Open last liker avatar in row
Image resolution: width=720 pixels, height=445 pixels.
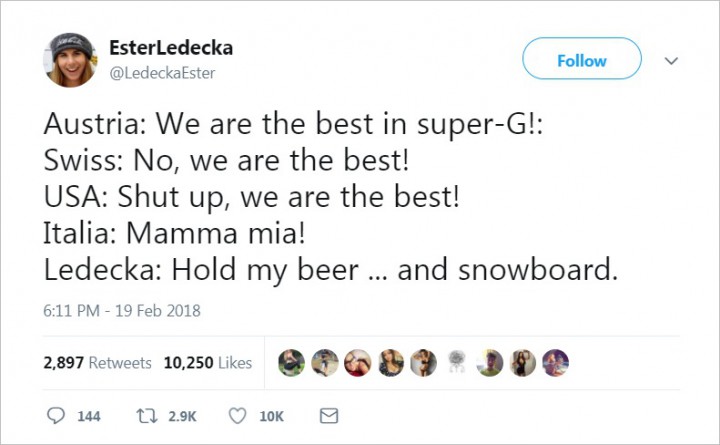point(556,363)
